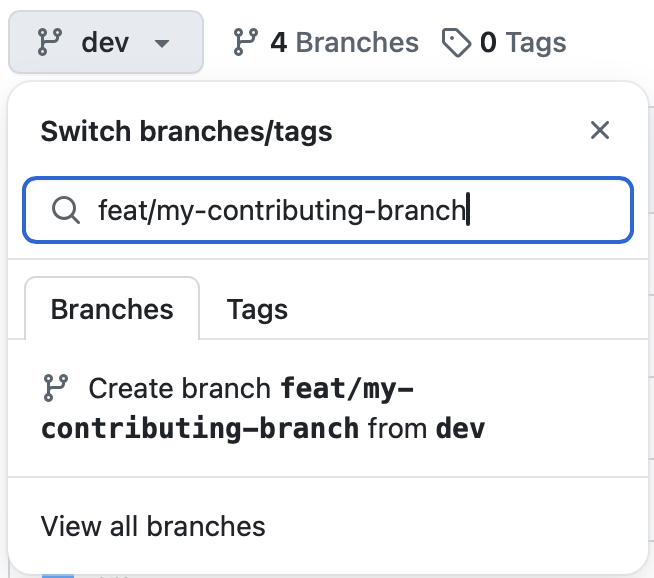The image size is (654, 578).
Task: Open the 4 Branches link
Action: [326, 42]
